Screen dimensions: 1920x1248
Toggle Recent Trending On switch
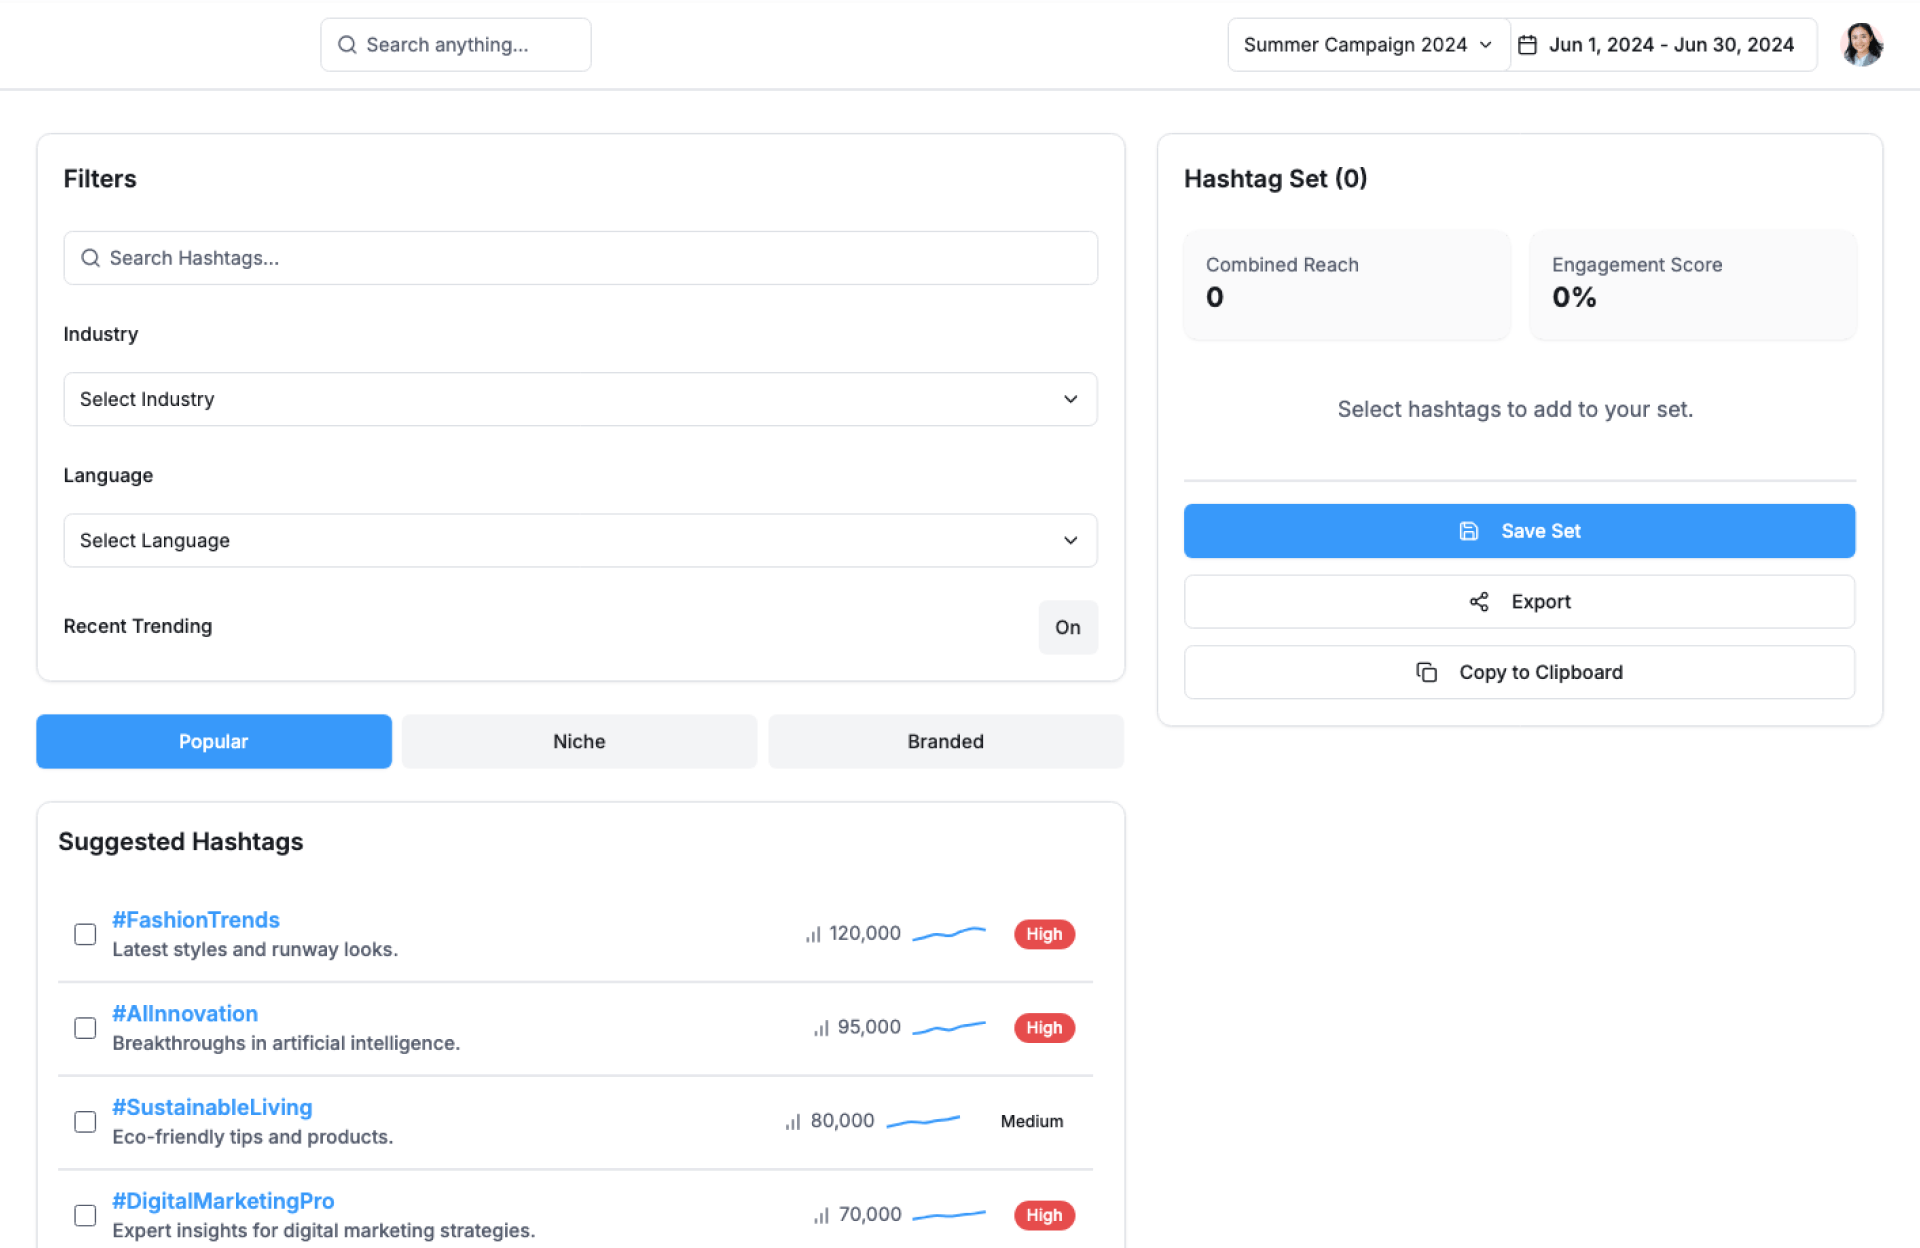1067,627
